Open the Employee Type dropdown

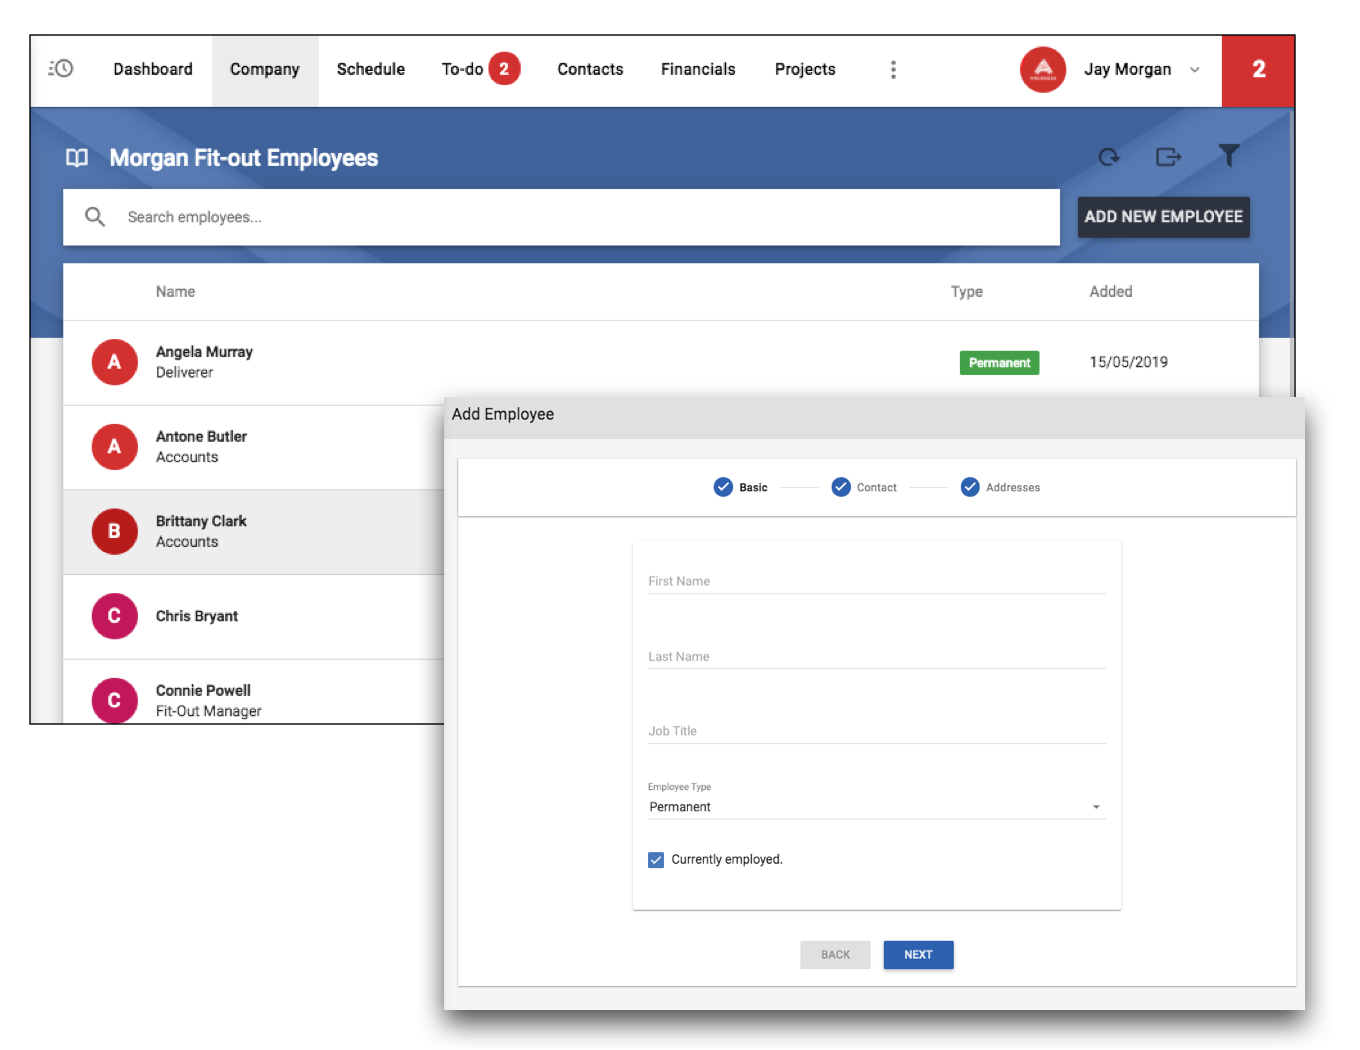pyautogui.click(x=1096, y=806)
